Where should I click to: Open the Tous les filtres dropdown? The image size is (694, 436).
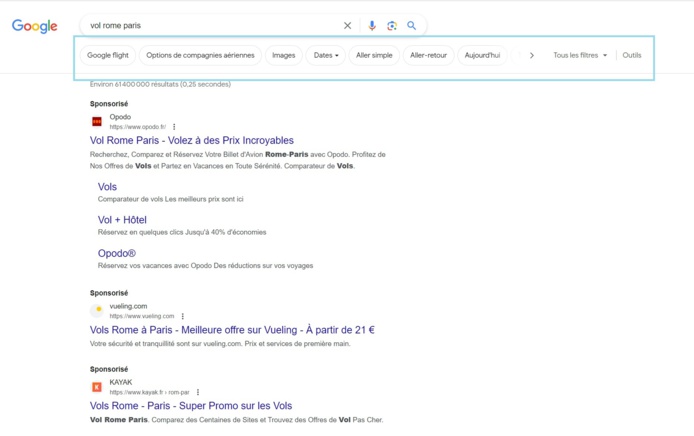(x=580, y=55)
